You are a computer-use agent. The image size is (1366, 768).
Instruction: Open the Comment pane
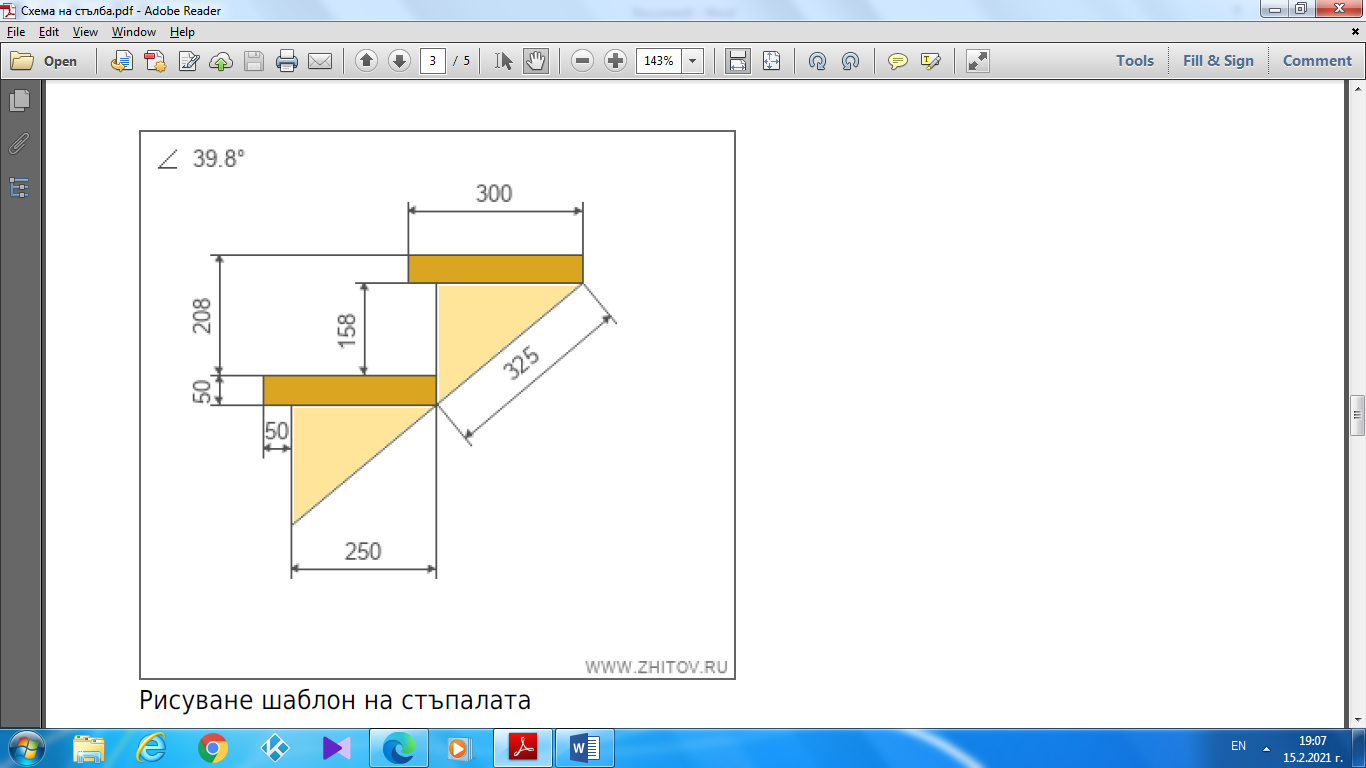point(1317,61)
